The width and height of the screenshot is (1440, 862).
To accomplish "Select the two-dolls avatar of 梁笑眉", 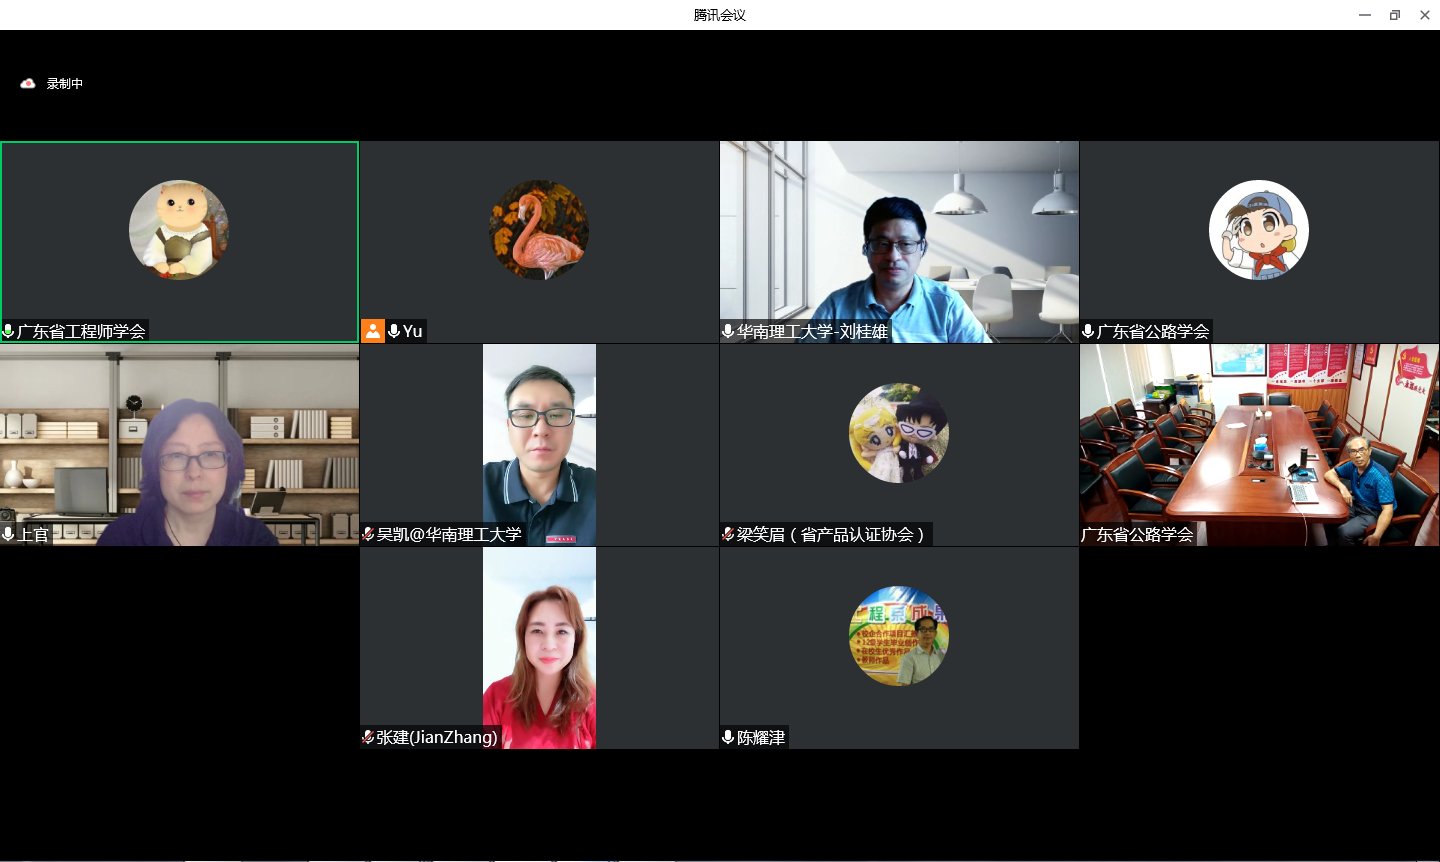I will click(x=899, y=433).
